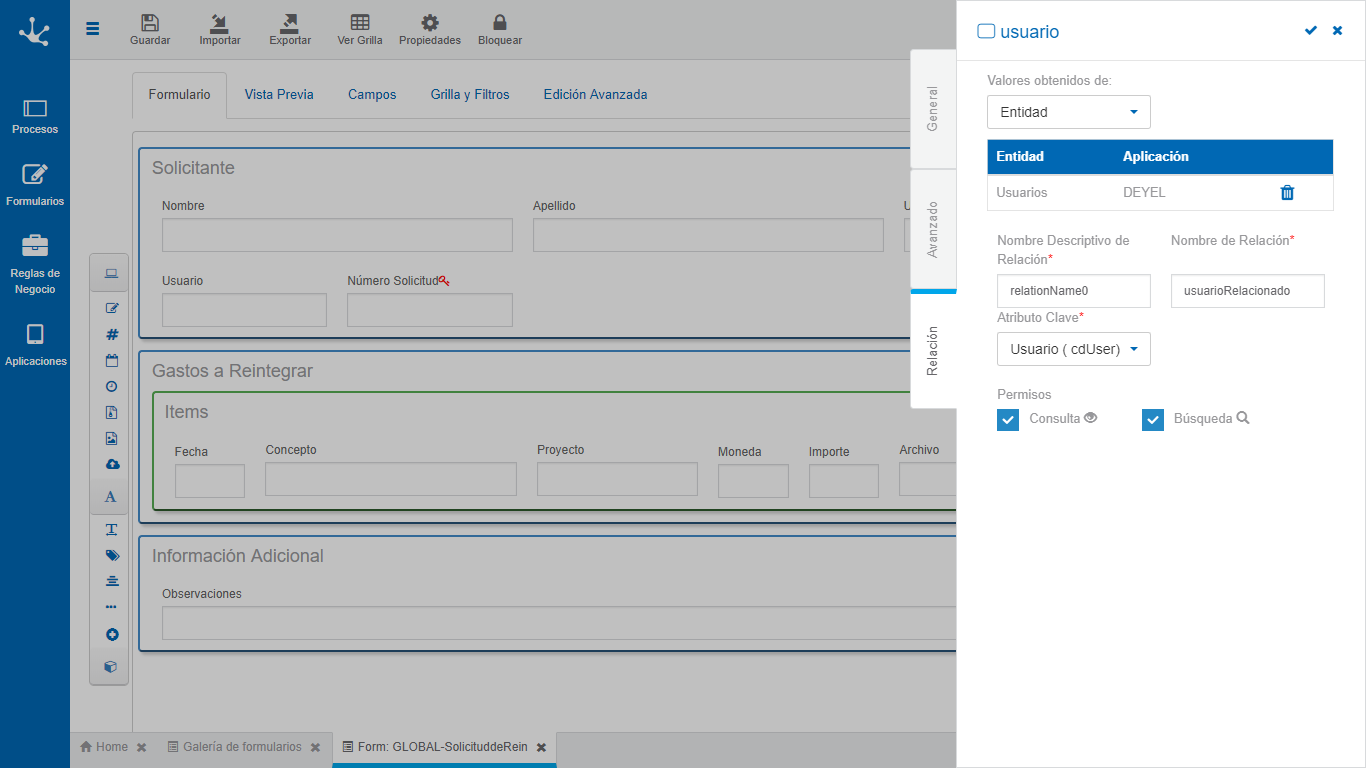
Task: Select the cloud upload tool
Action: pos(112,464)
